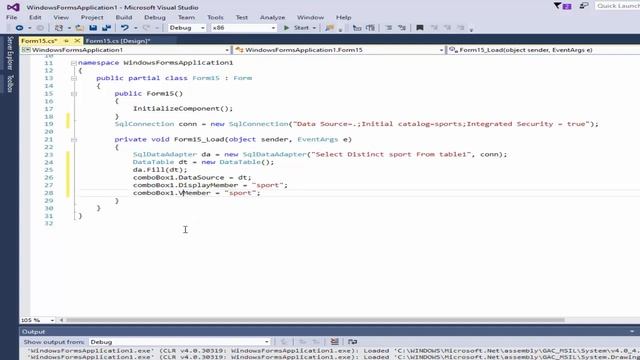The width and height of the screenshot is (640, 360).
Task: Open the Undo history dropdown arrow
Action: pyautogui.click(x=136, y=28)
